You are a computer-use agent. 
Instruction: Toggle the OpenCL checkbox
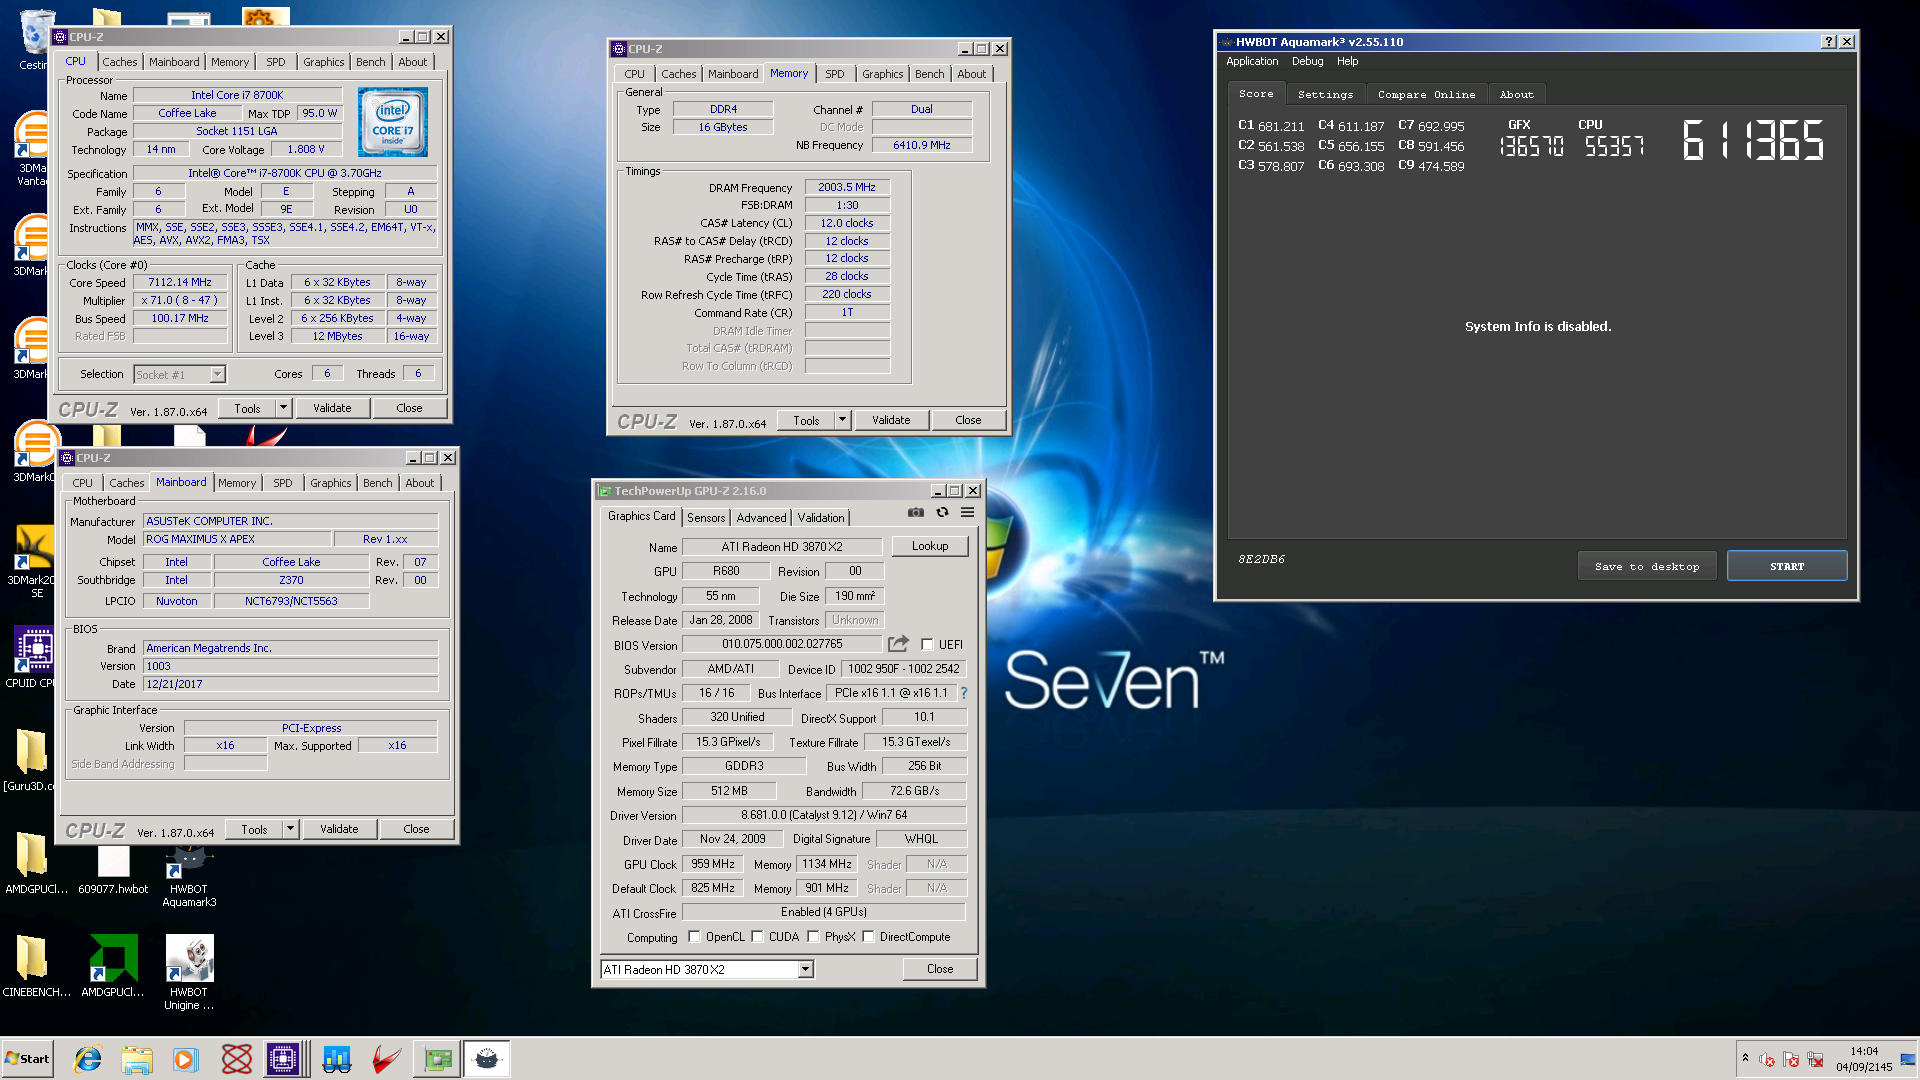(694, 937)
